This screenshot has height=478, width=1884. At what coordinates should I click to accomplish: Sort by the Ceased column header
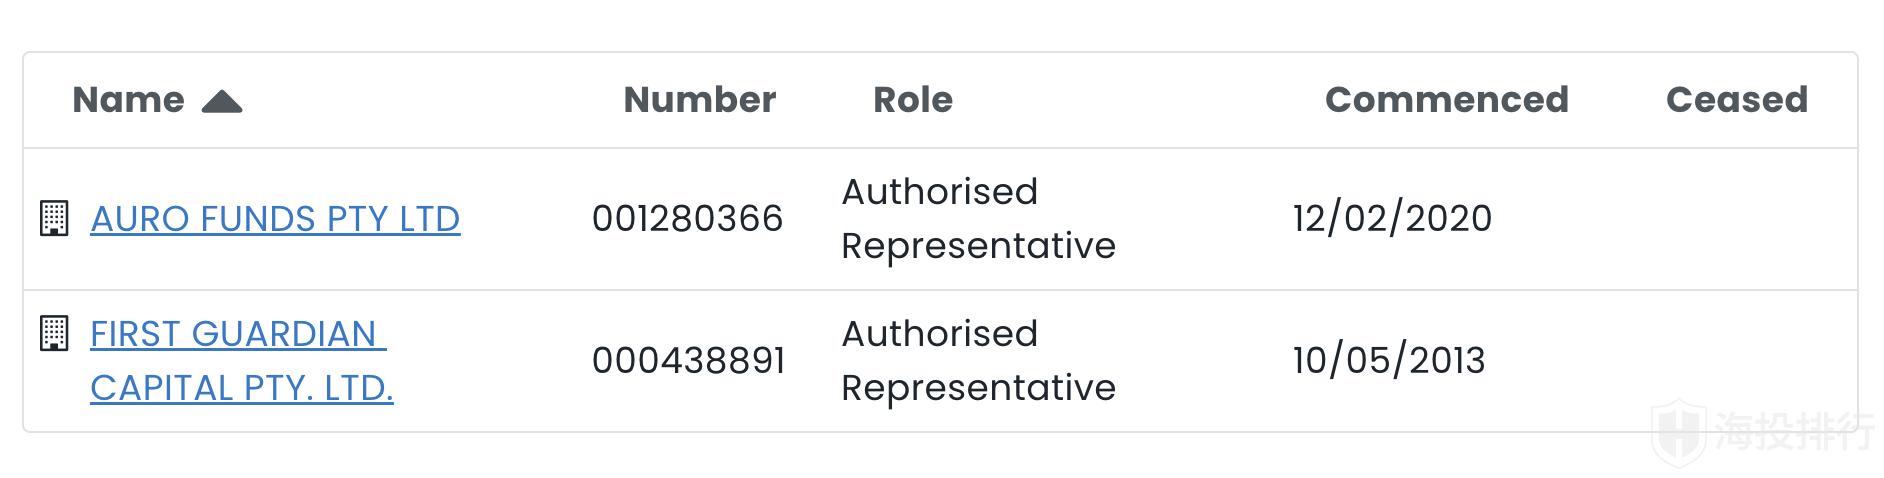pyautogui.click(x=1736, y=100)
